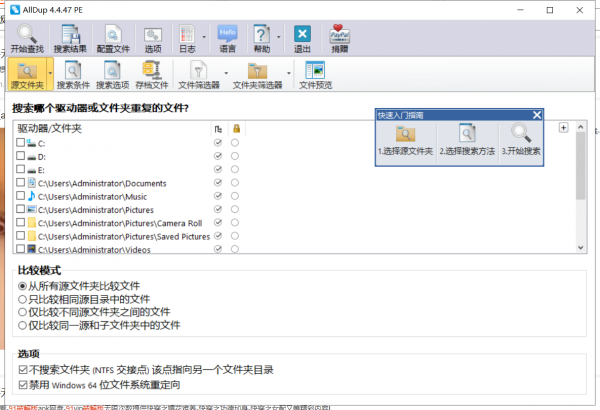
Task: Click C: drive icon in list
Action: coord(31,143)
